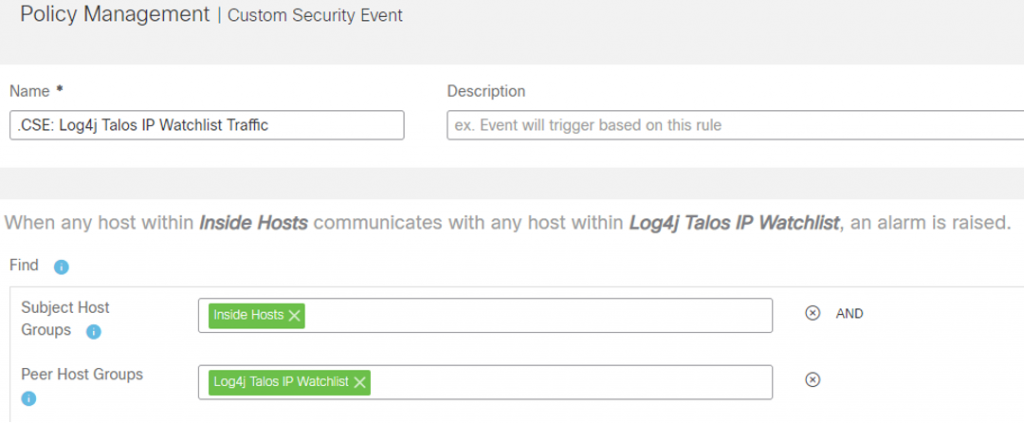
Task: Open the Peer Host Groups selection box
Action: (570, 381)
